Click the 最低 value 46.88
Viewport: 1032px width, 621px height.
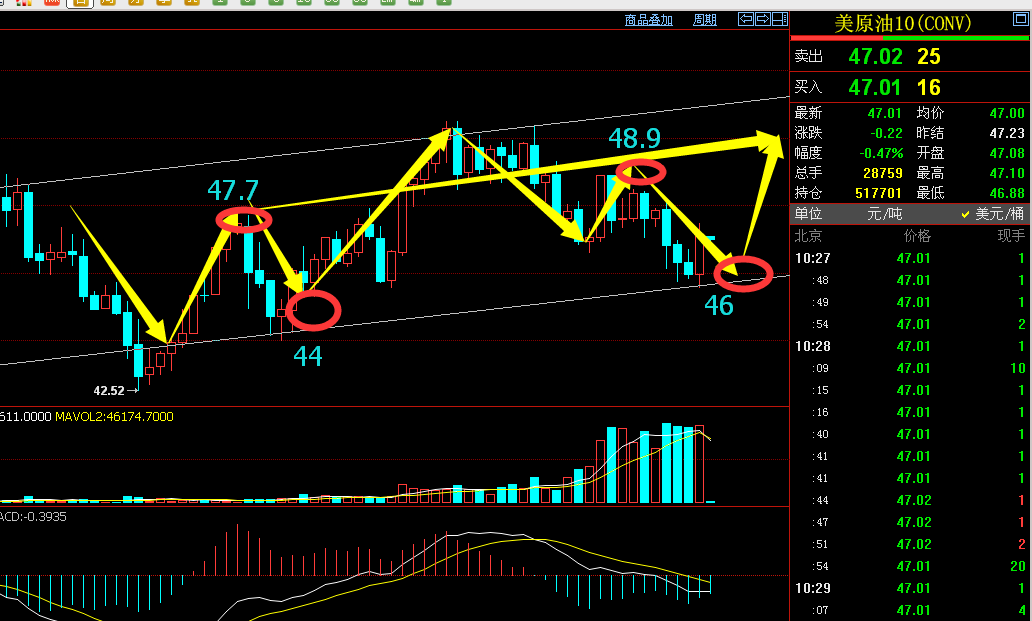click(x=1007, y=193)
